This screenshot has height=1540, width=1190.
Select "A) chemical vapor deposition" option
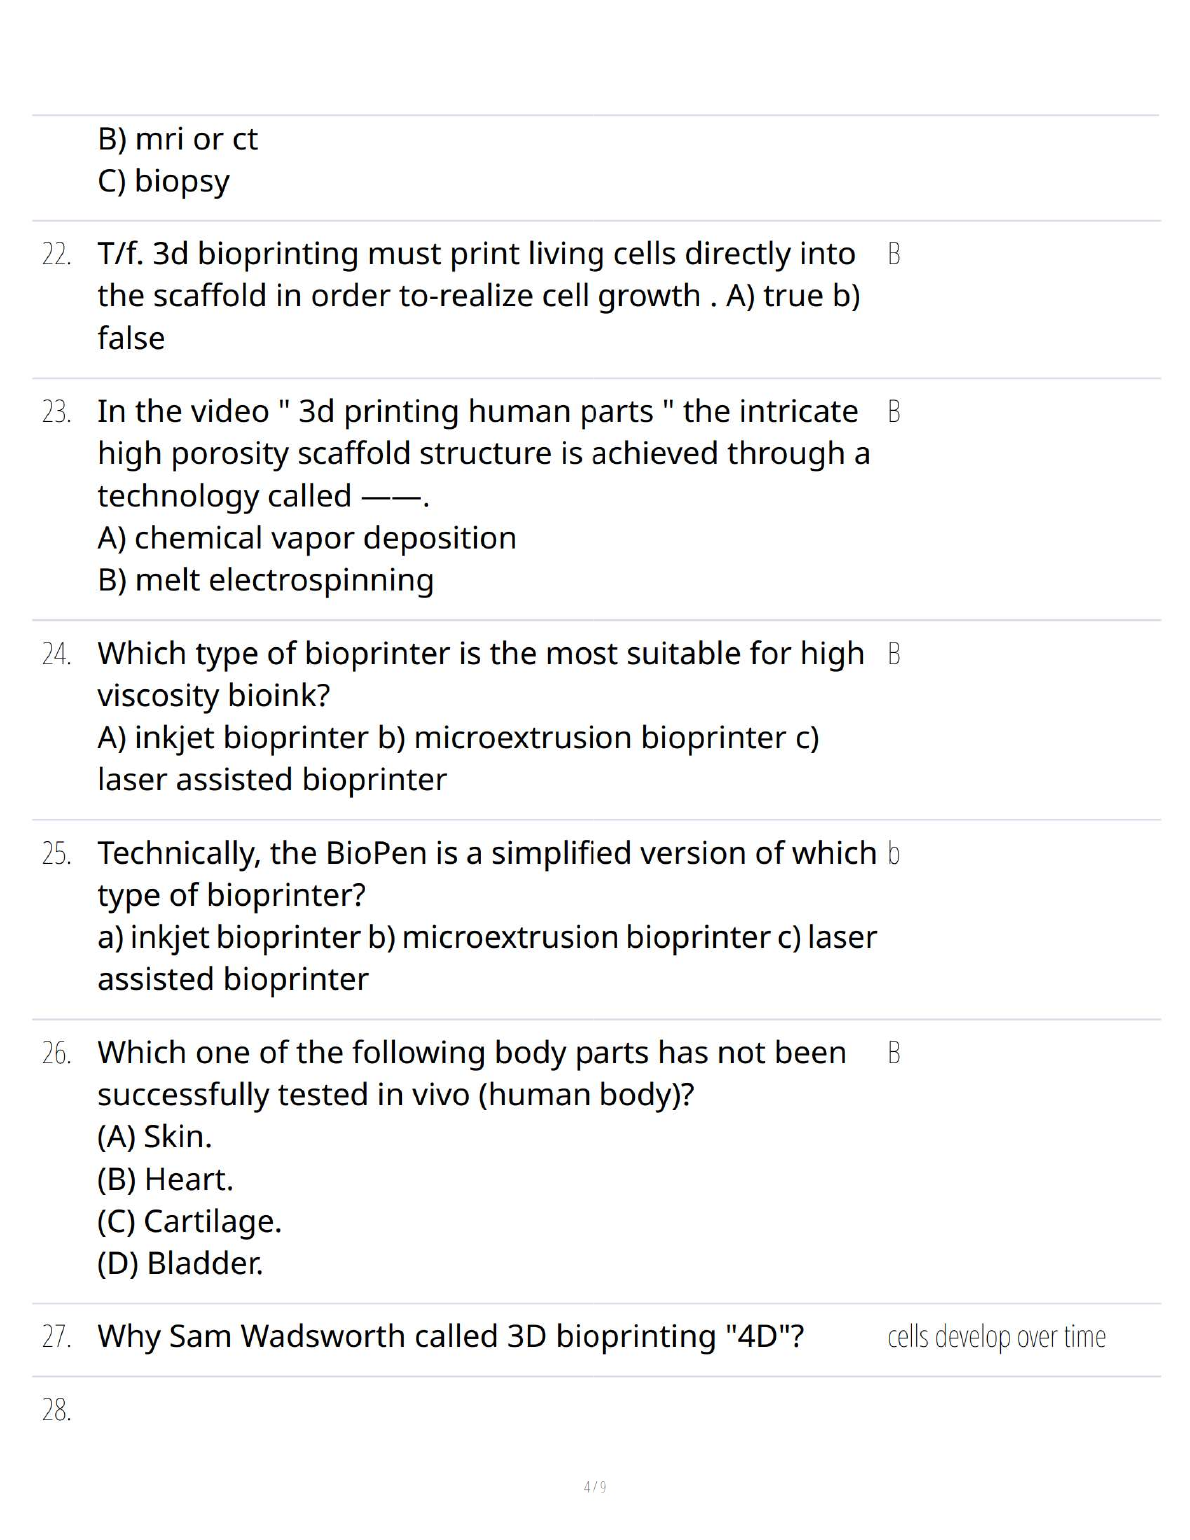pyautogui.click(x=306, y=538)
